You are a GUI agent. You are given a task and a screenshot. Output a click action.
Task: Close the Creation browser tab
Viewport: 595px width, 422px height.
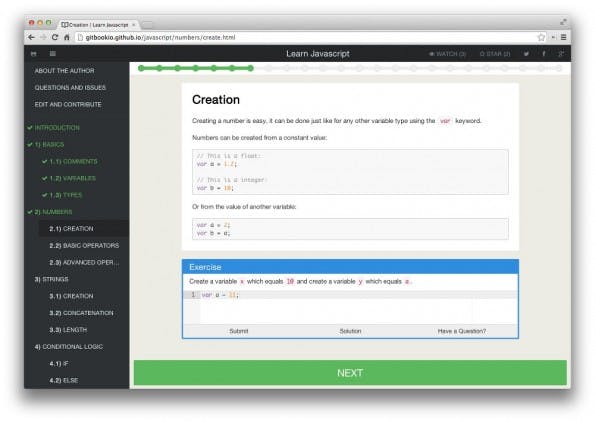click(x=134, y=25)
